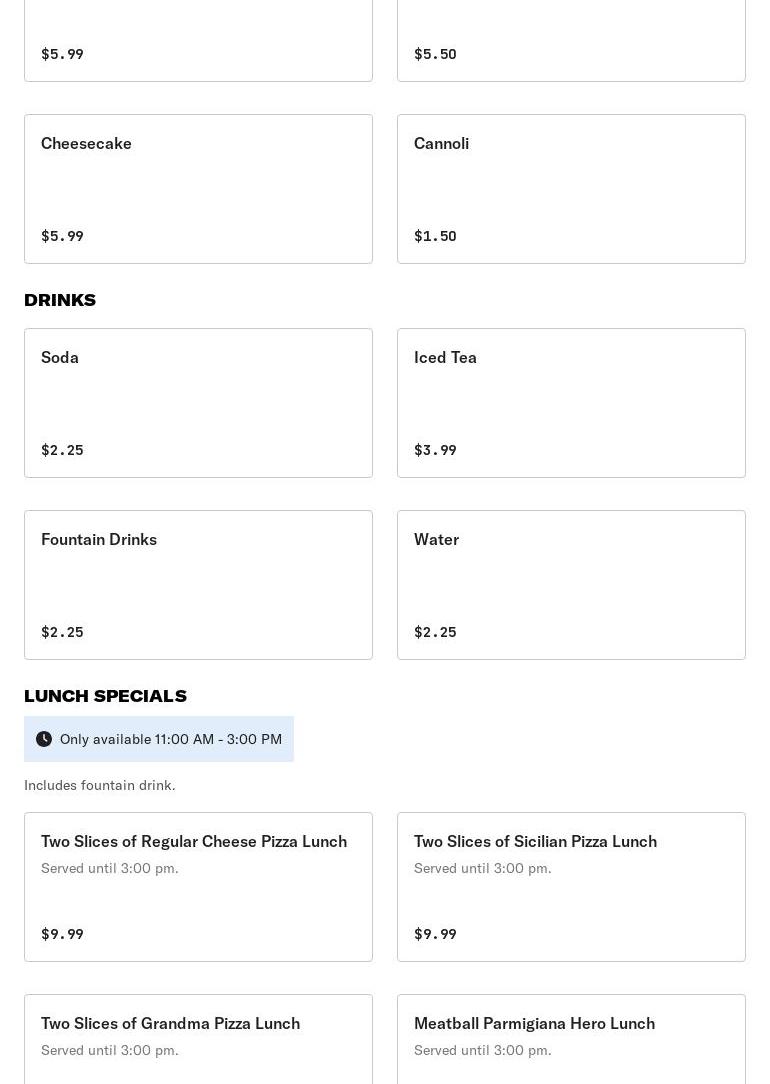Select Two Slices of Grandma Pizza Lunch

point(198,1040)
